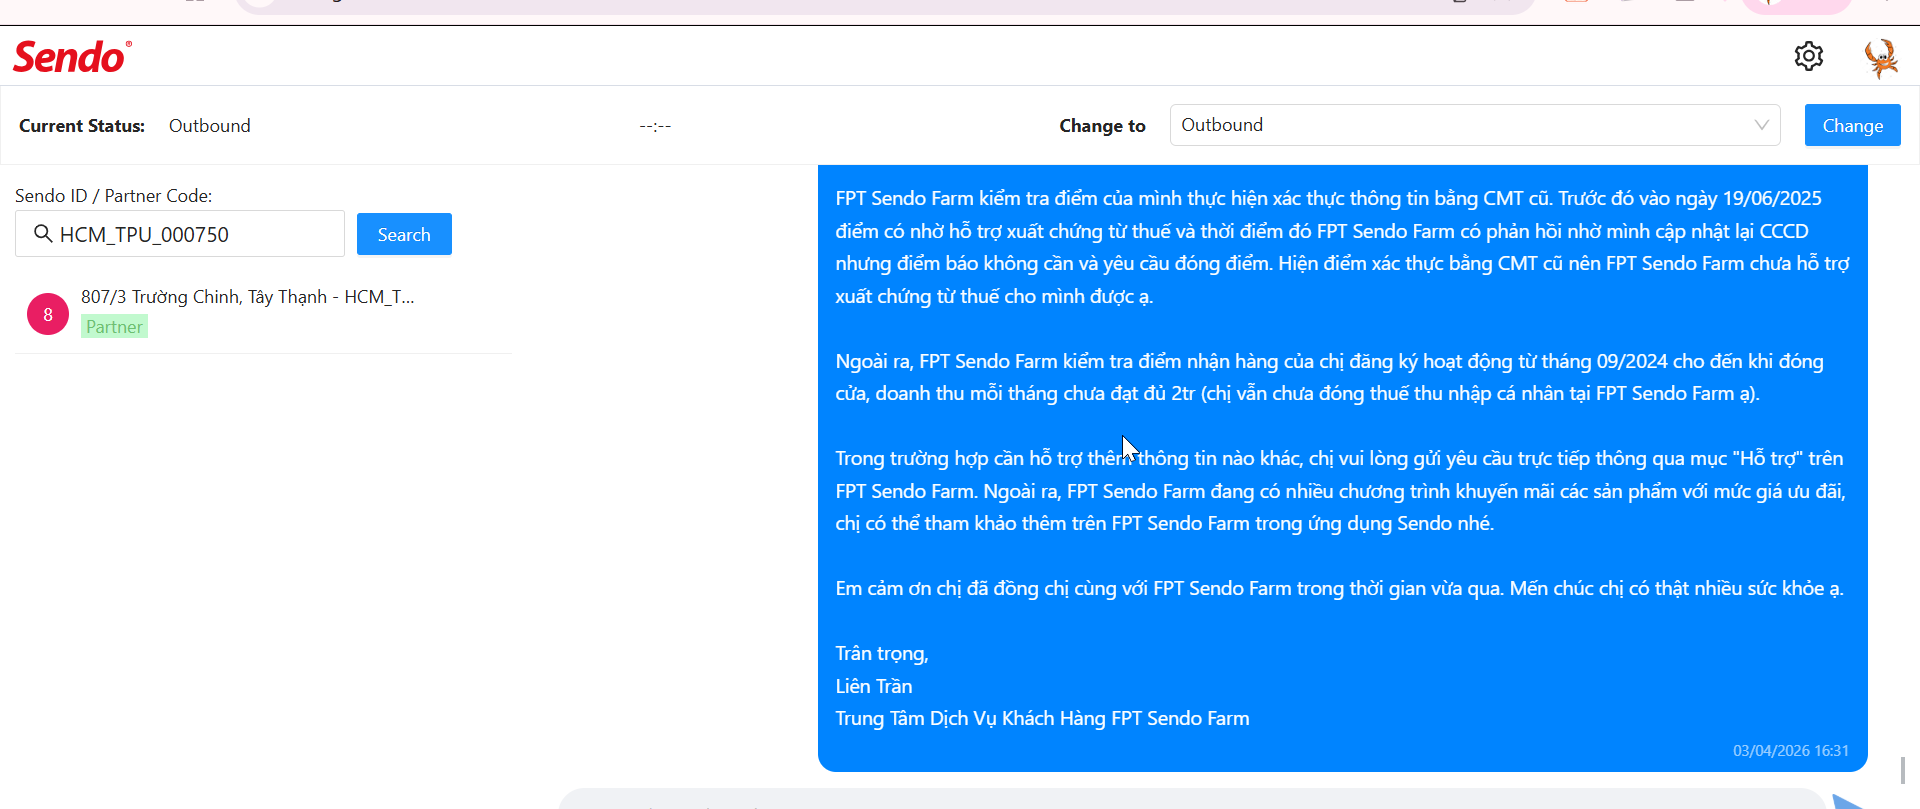Screen dimensions: 1920x809
Task: Open the settings gear icon
Action: (1808, 56)
